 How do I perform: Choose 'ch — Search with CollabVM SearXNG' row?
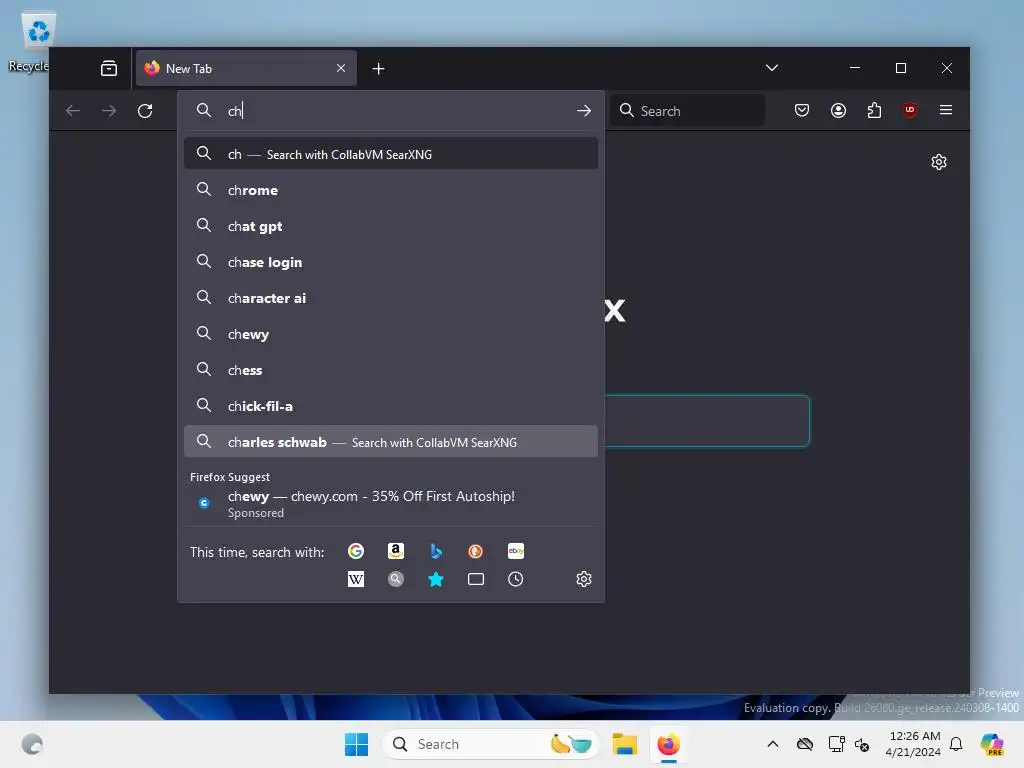(x=391, y=154)
